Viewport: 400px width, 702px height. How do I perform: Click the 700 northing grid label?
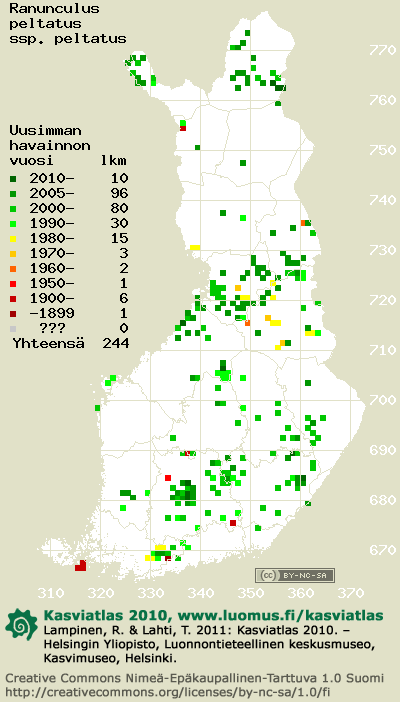[383, 400]
